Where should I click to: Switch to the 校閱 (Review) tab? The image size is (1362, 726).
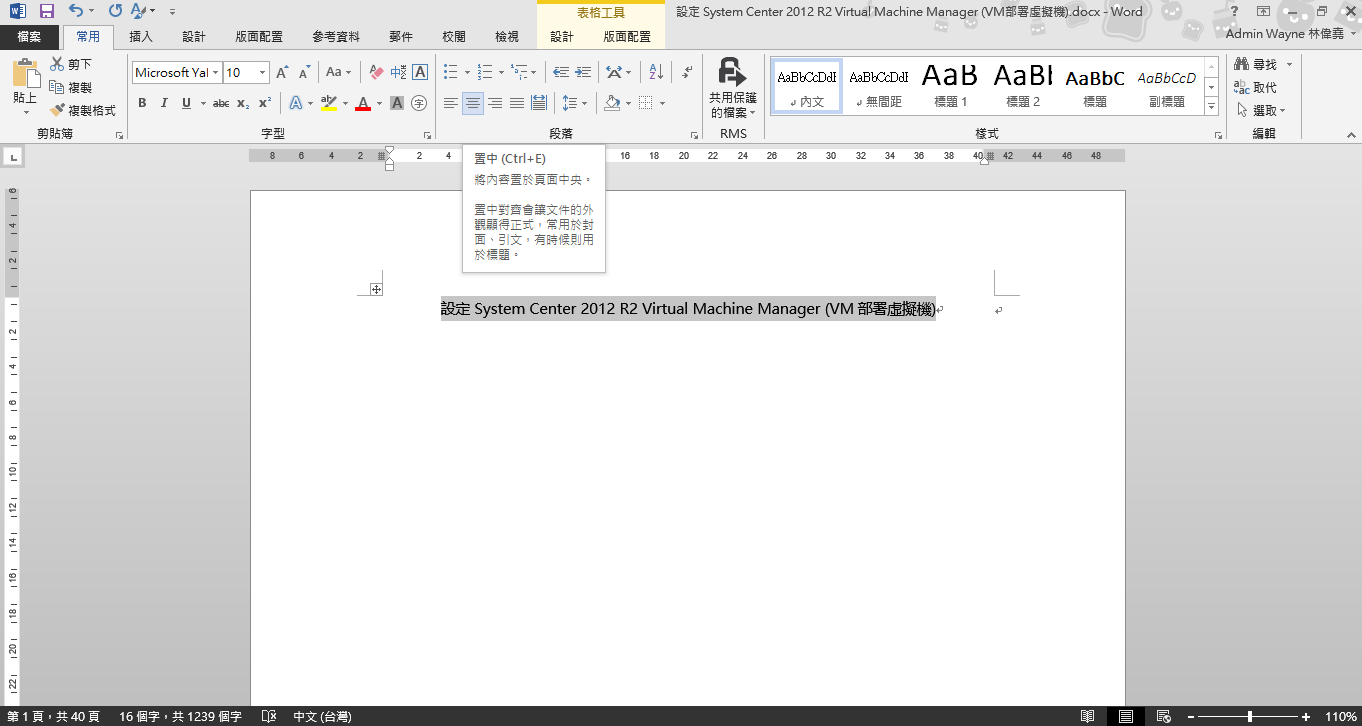[453, 37]
